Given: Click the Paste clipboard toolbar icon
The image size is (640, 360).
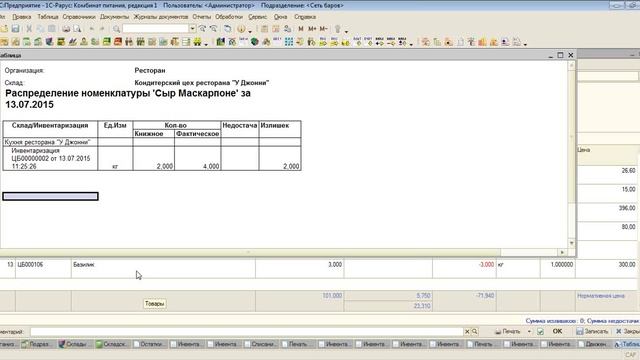Looking at the screenshot, I should pos(52,29).
